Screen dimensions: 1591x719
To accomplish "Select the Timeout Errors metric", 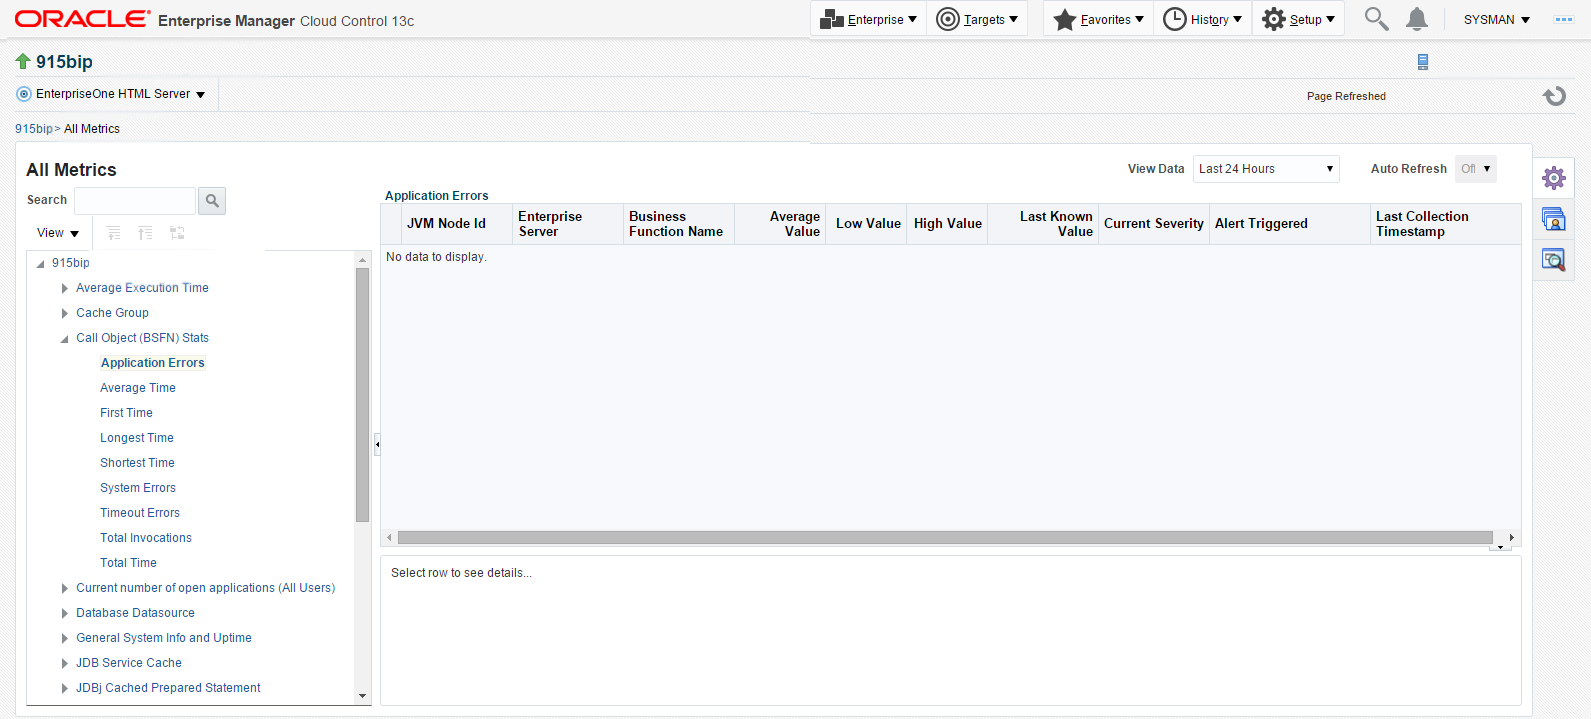I will tap(140, 513).
